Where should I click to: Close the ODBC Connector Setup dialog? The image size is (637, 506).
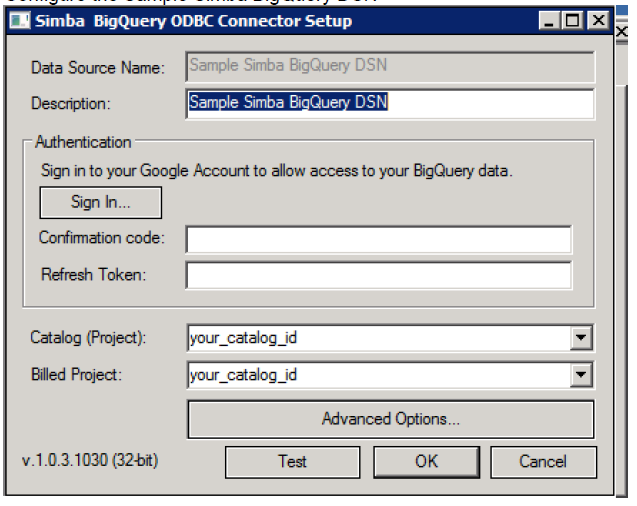coord(598,21)
